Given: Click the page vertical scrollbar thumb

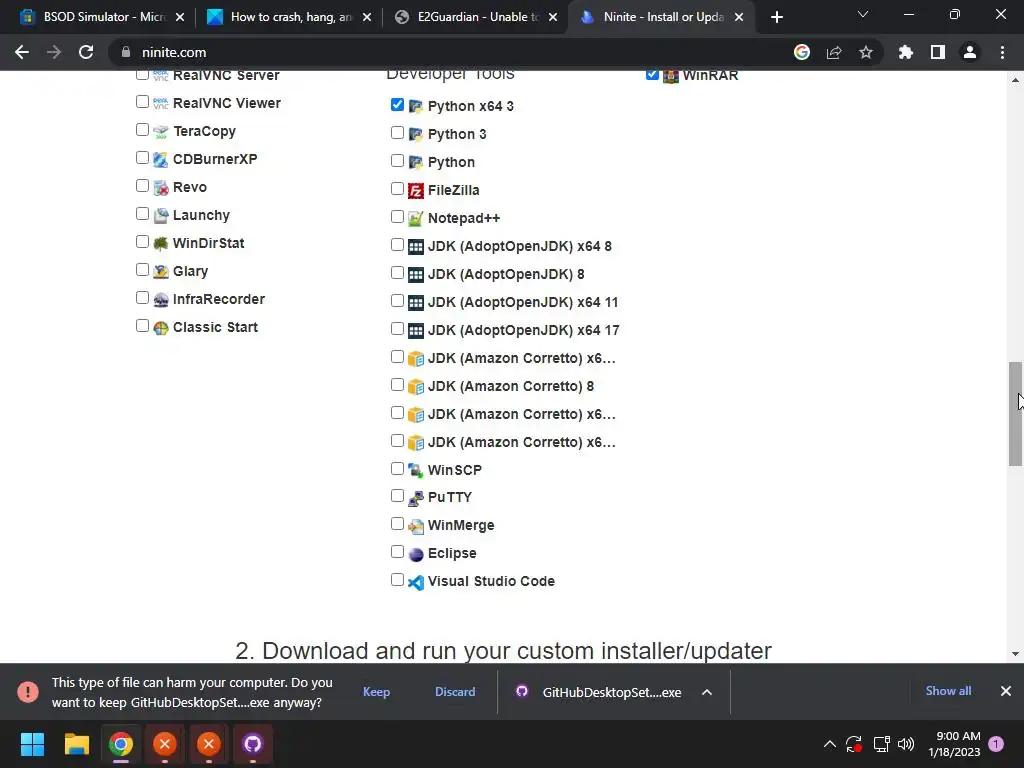Looking at the screenshot, I should click(x=1015, y=414).
